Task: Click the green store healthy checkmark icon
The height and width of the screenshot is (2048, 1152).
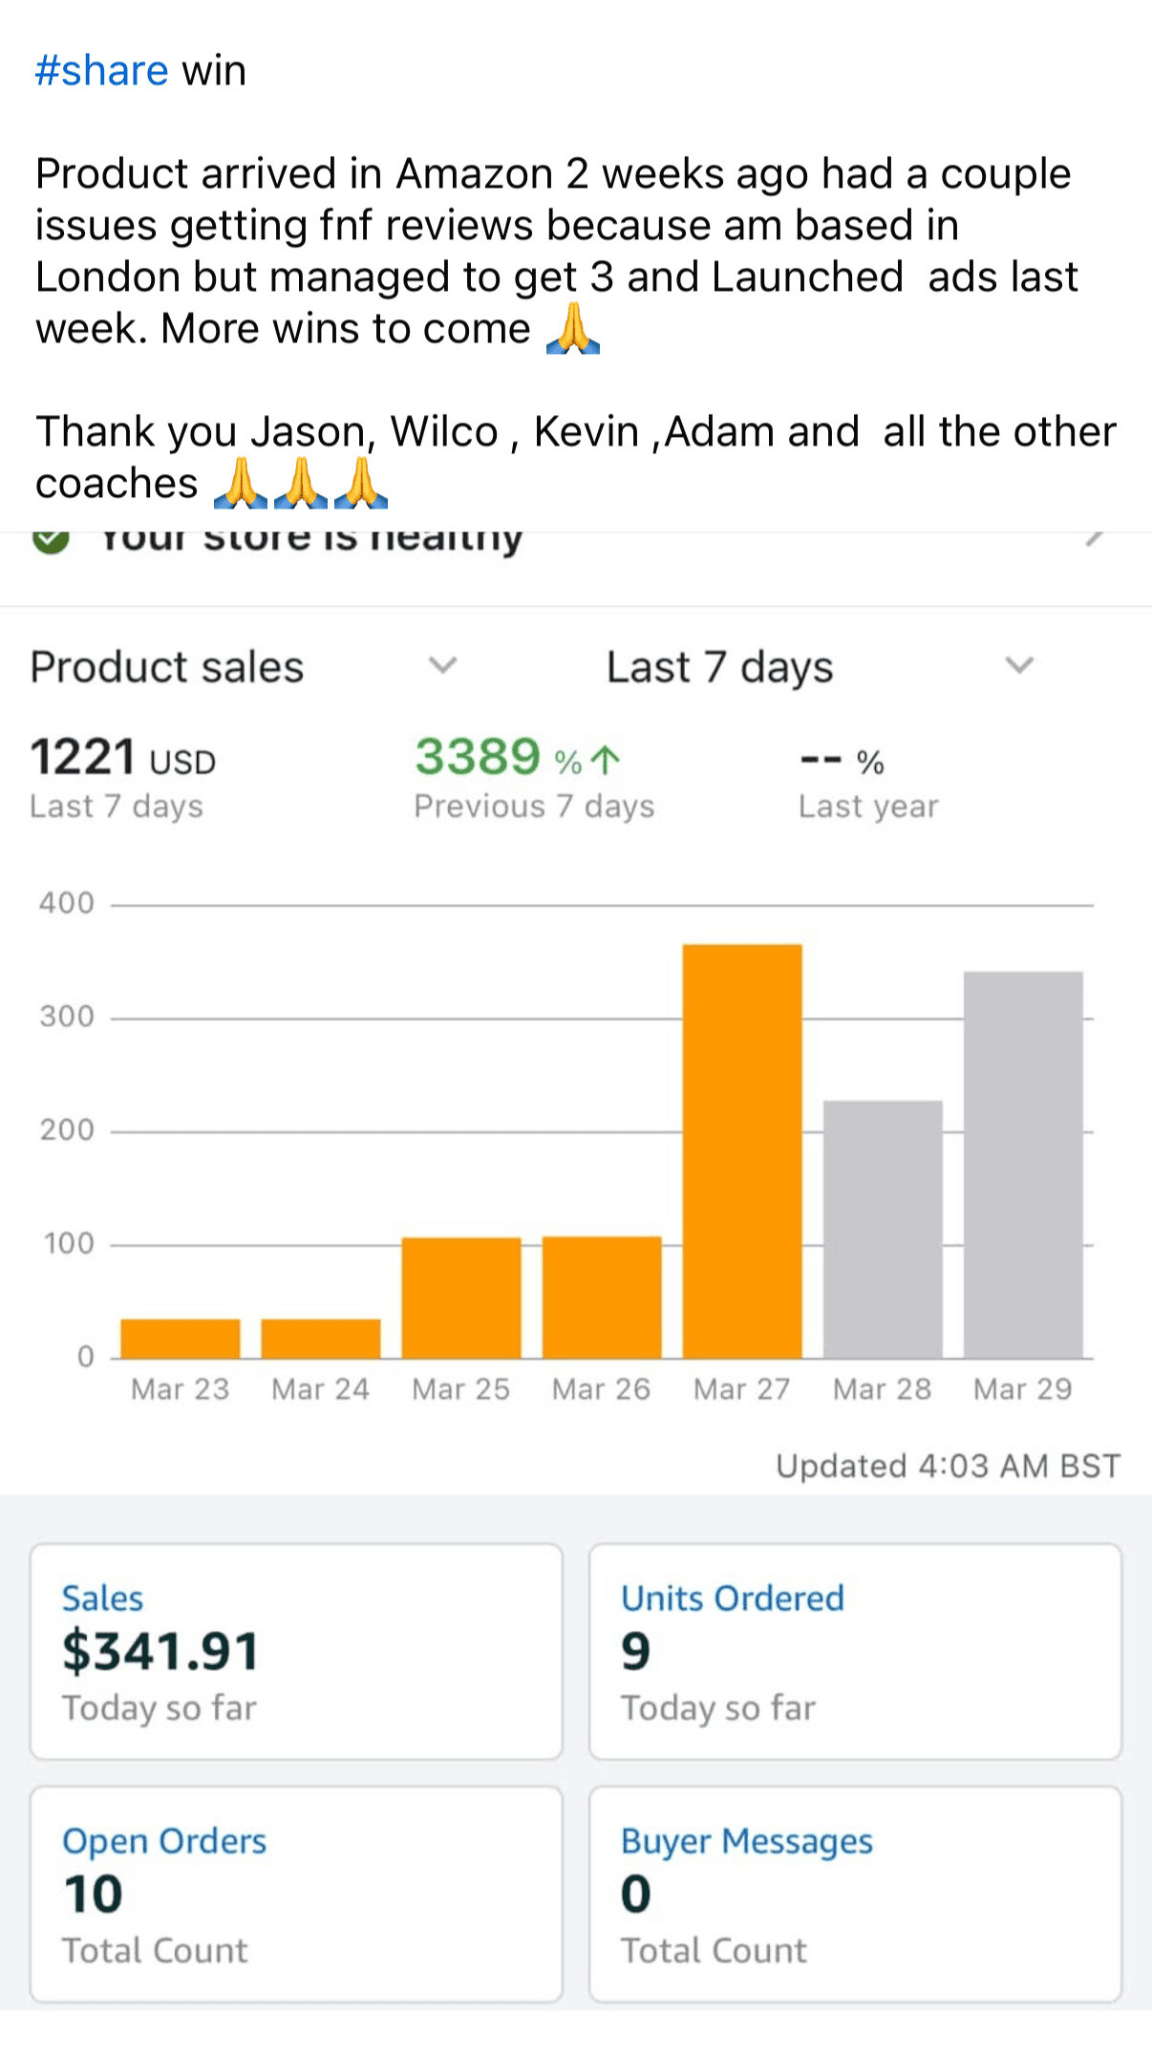Action: pos(51,539)
